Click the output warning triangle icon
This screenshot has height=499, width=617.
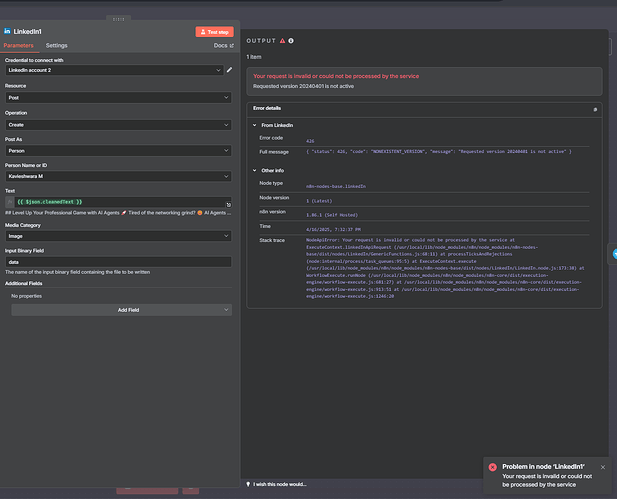[x=282, y=41]
